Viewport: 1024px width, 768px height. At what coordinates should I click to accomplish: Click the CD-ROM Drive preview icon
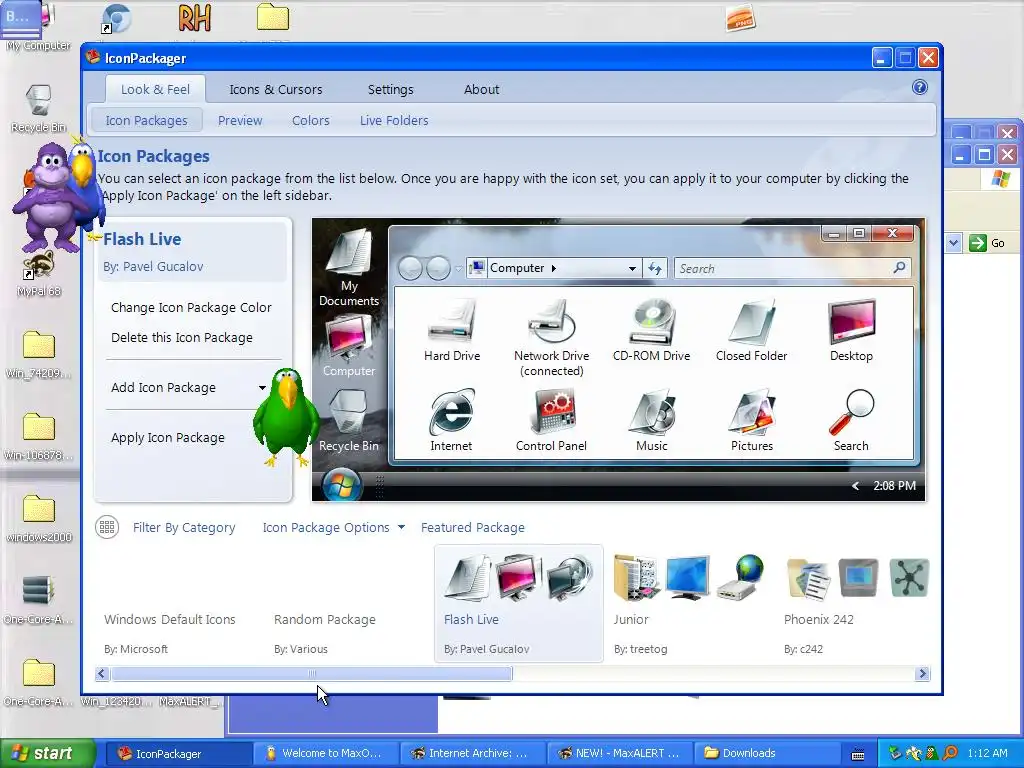click(652, 322)
